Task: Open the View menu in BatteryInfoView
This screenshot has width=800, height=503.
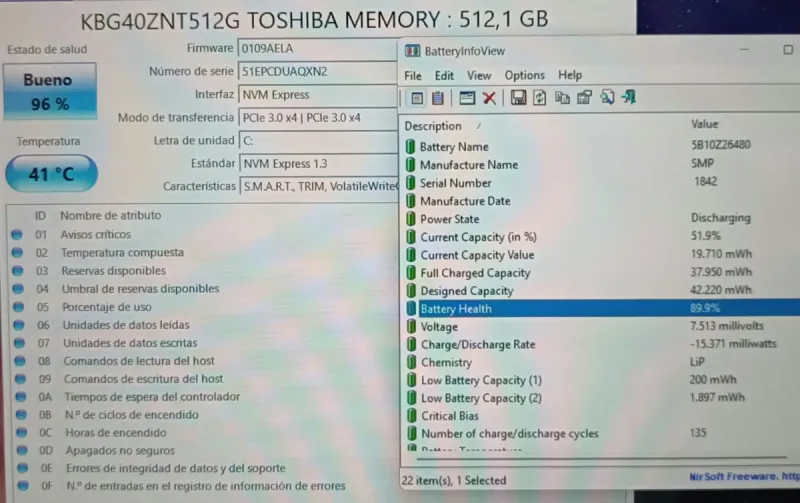Action: [479, 76]
